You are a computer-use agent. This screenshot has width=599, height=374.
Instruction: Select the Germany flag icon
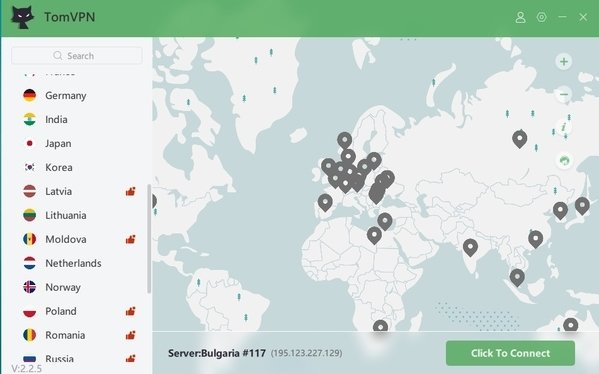pyautogui.click(x=29, y=96)
